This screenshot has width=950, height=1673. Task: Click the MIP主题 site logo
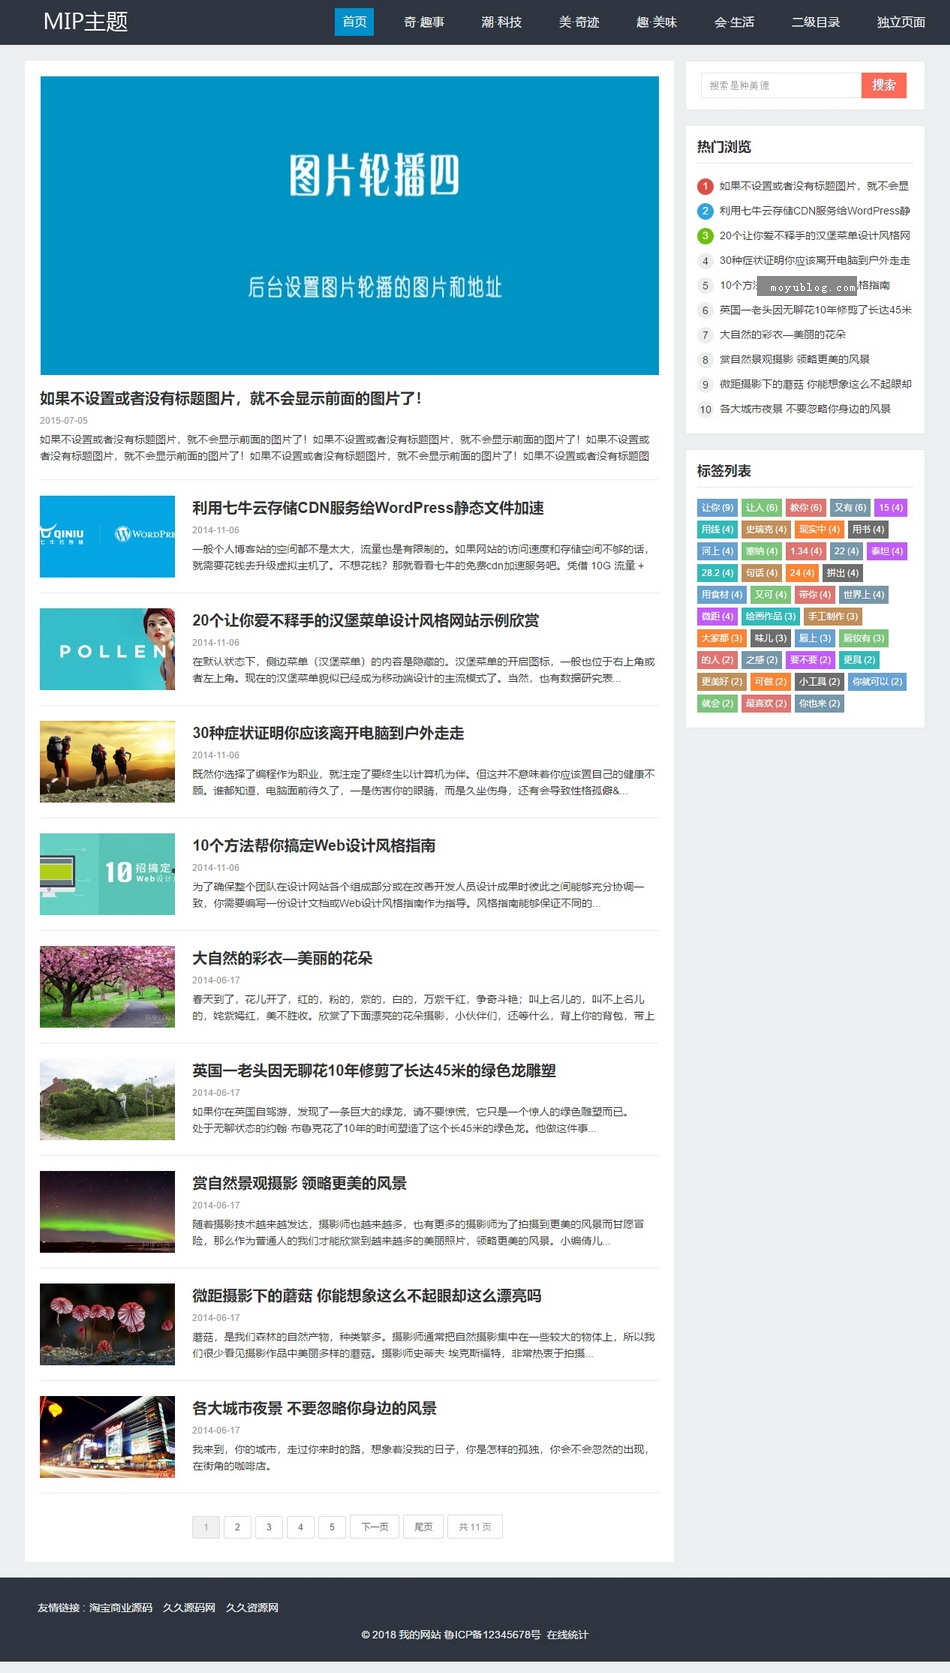(86, 22)
